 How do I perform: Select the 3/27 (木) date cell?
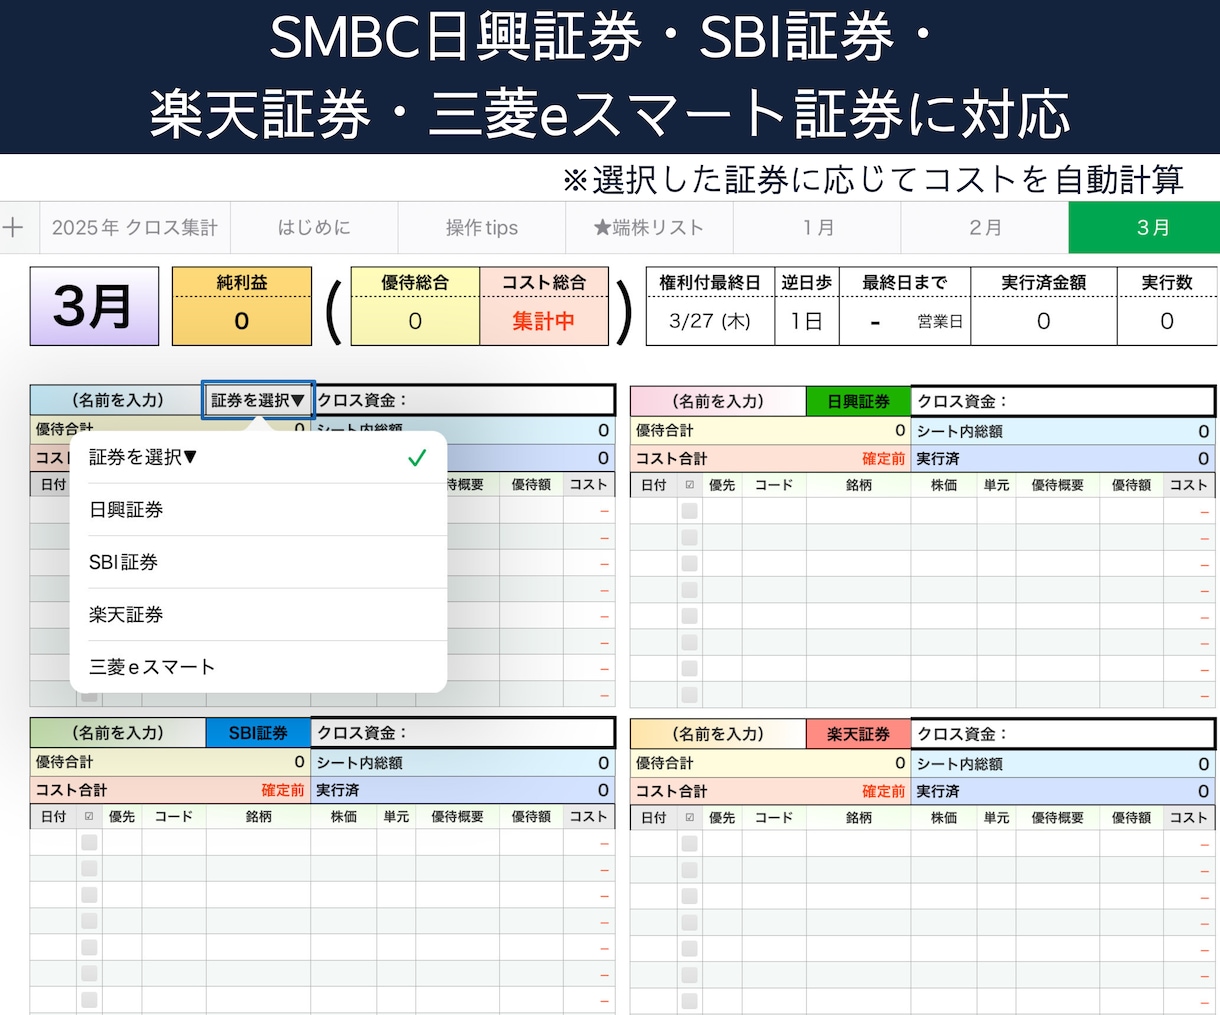710,321
